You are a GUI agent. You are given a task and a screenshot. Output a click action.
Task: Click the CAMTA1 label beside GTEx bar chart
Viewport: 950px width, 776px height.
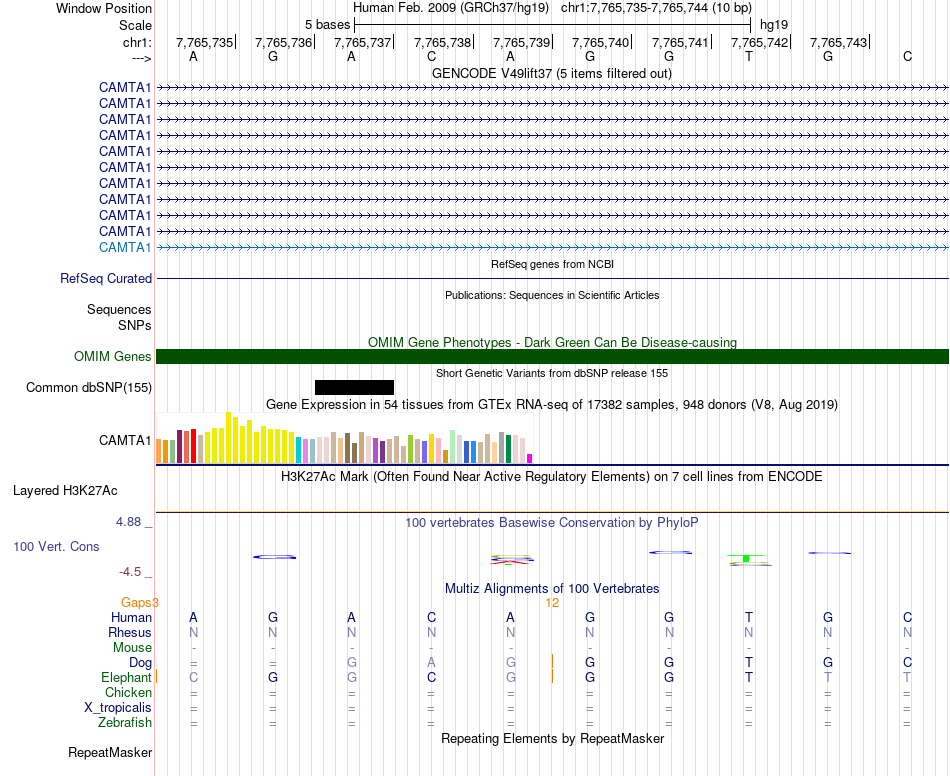point(125,440)
